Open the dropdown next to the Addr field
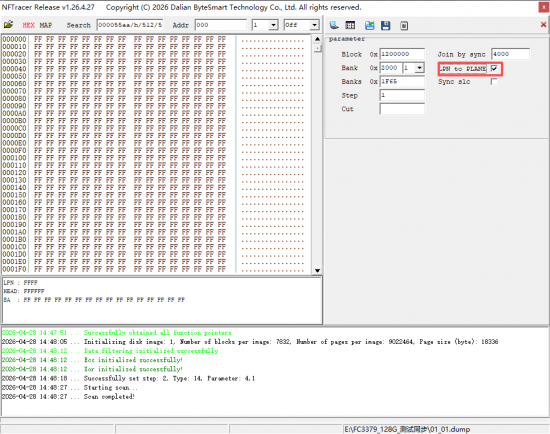Screen dimensions: 550x434 (274, 25)
